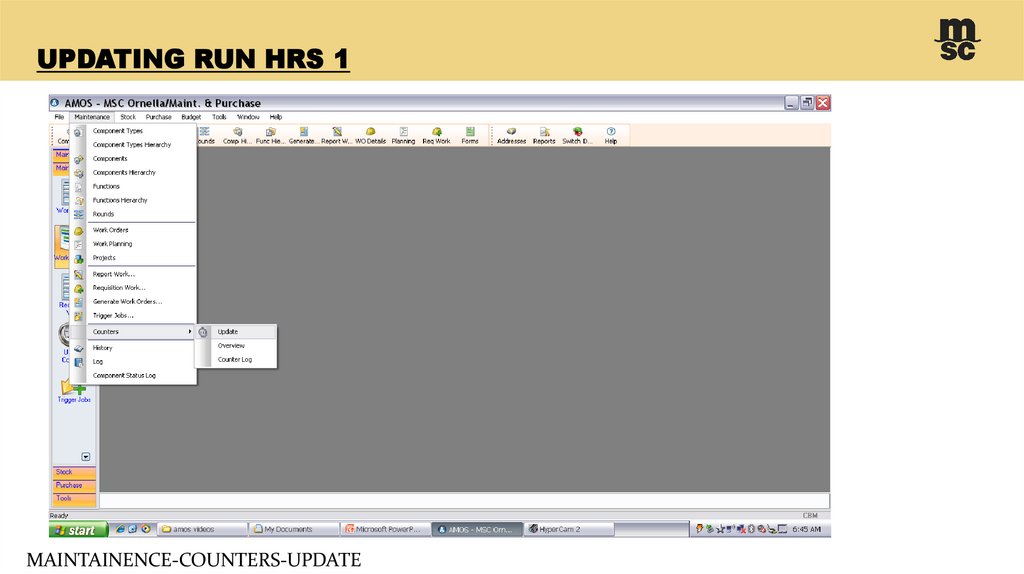Click the Maintenance menu in the menu bar
The height and width of the screenshot is (574, 1024).
(92, 117)
